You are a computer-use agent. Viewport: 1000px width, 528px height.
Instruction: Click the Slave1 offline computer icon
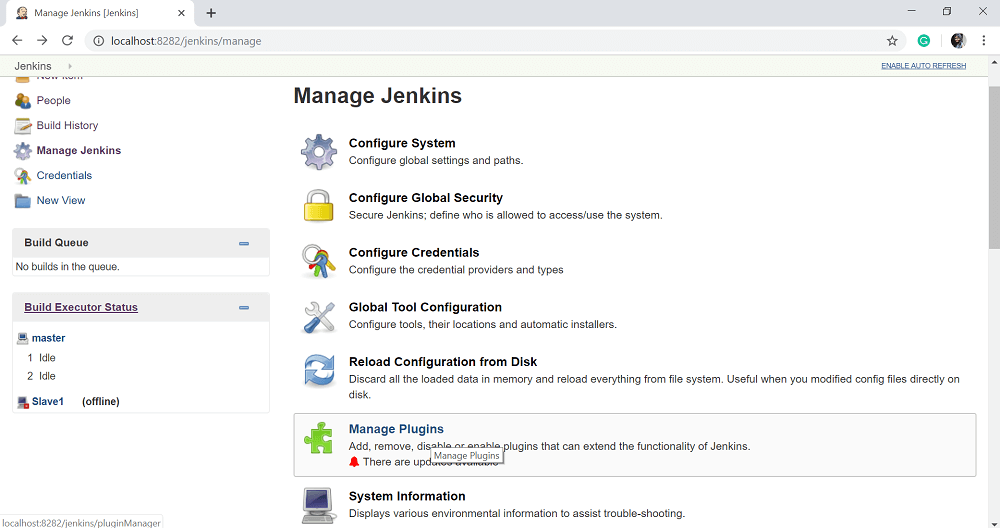coord(22,402)
